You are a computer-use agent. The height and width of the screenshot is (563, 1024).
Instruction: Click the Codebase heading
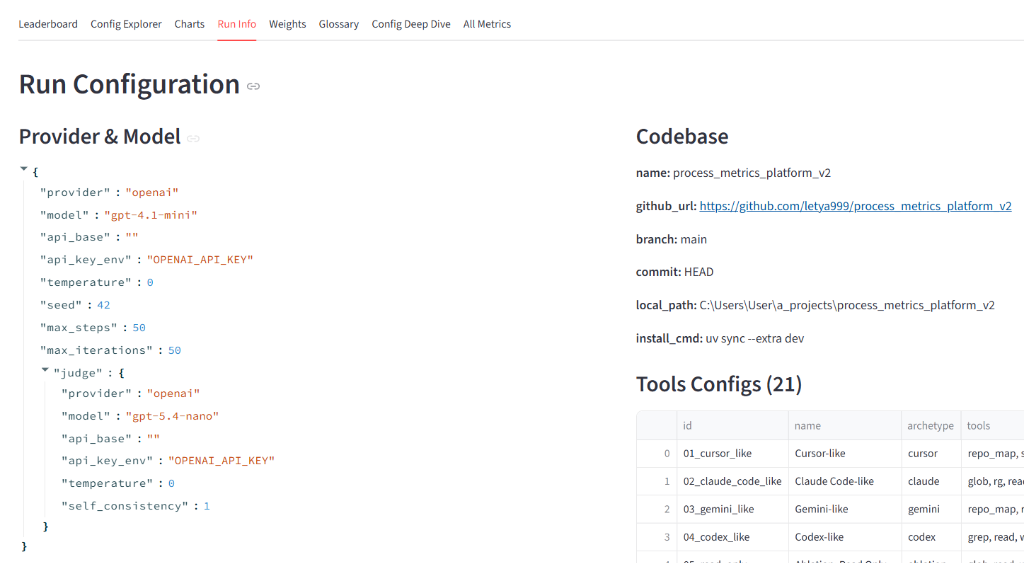pyautogui.click(x=682, y=137)
